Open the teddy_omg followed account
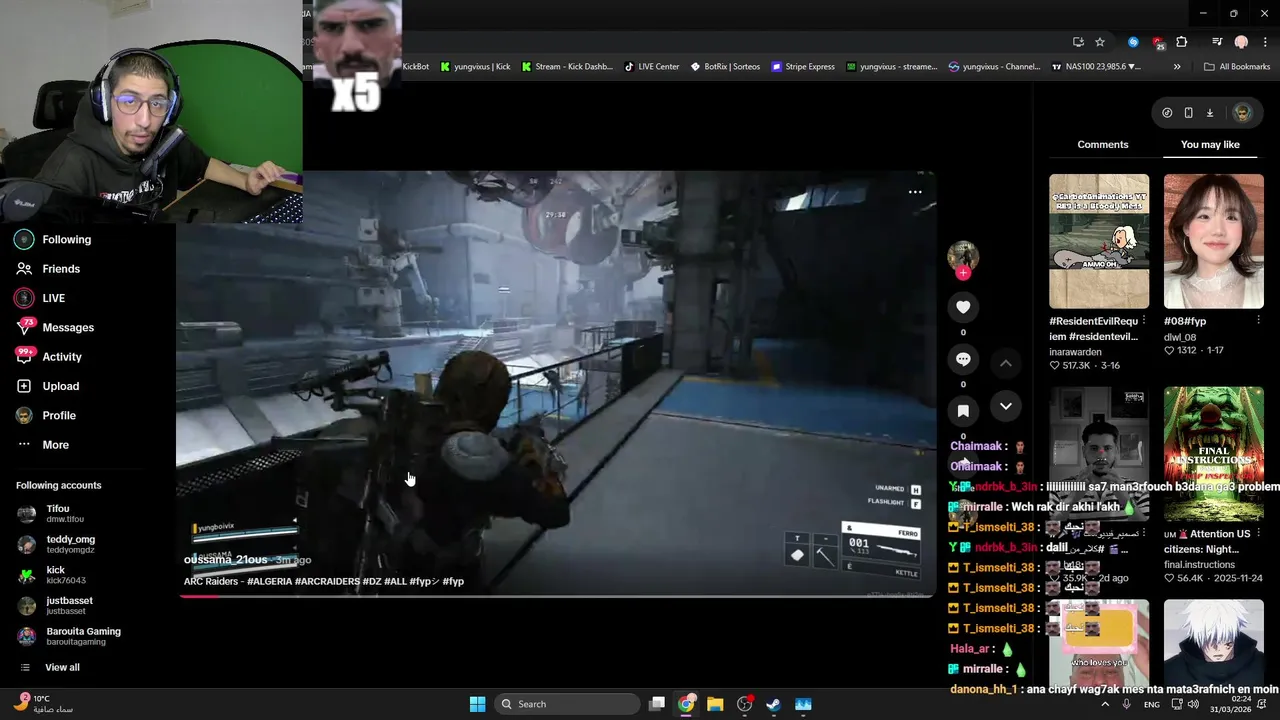Screen dimensions: 1280x720 (56, 545)
